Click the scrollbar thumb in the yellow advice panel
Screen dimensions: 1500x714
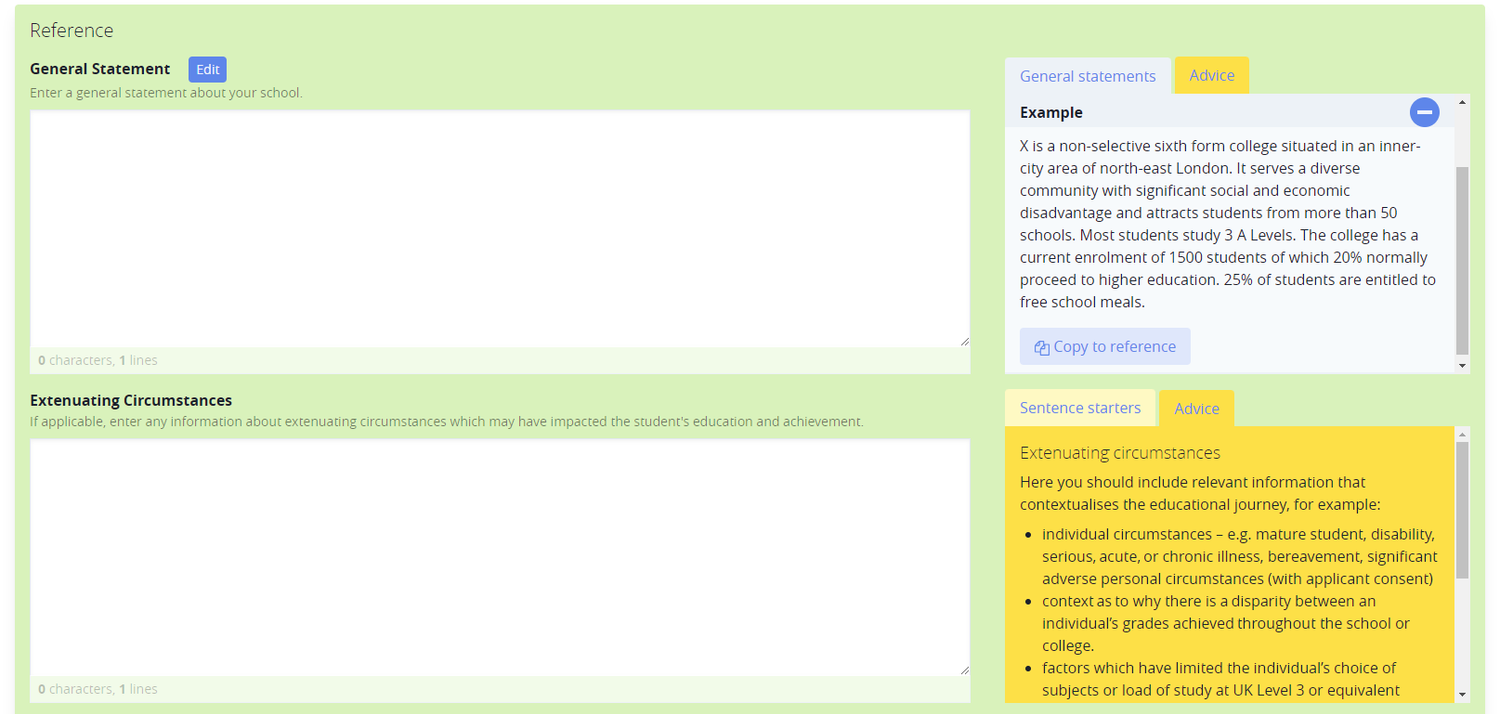1463,510
